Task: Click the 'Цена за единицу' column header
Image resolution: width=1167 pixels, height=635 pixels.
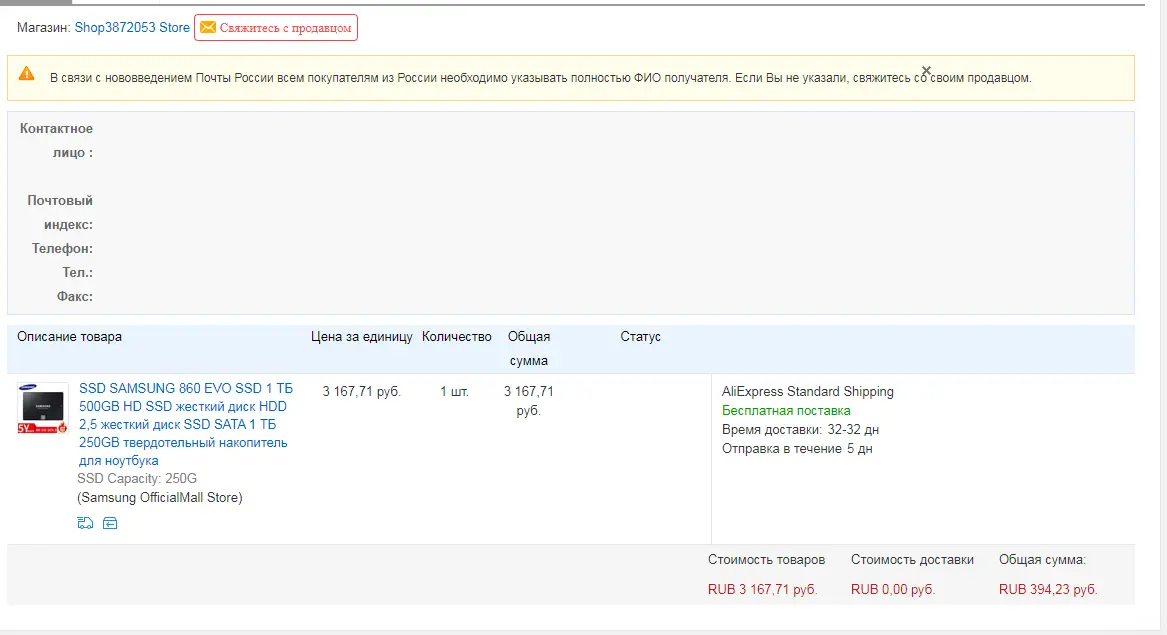Action: point(362,336)
